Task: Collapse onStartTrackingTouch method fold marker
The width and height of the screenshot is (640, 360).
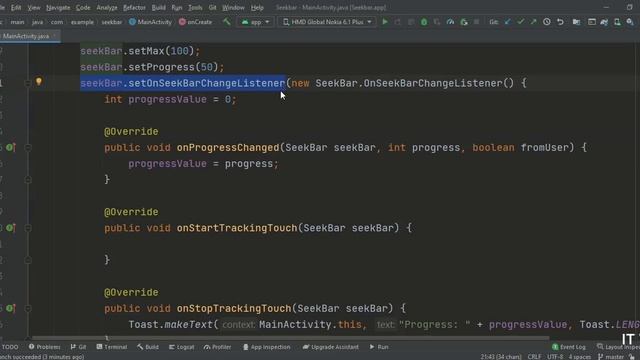Action: pyautogui.click(x=28, y=228)
